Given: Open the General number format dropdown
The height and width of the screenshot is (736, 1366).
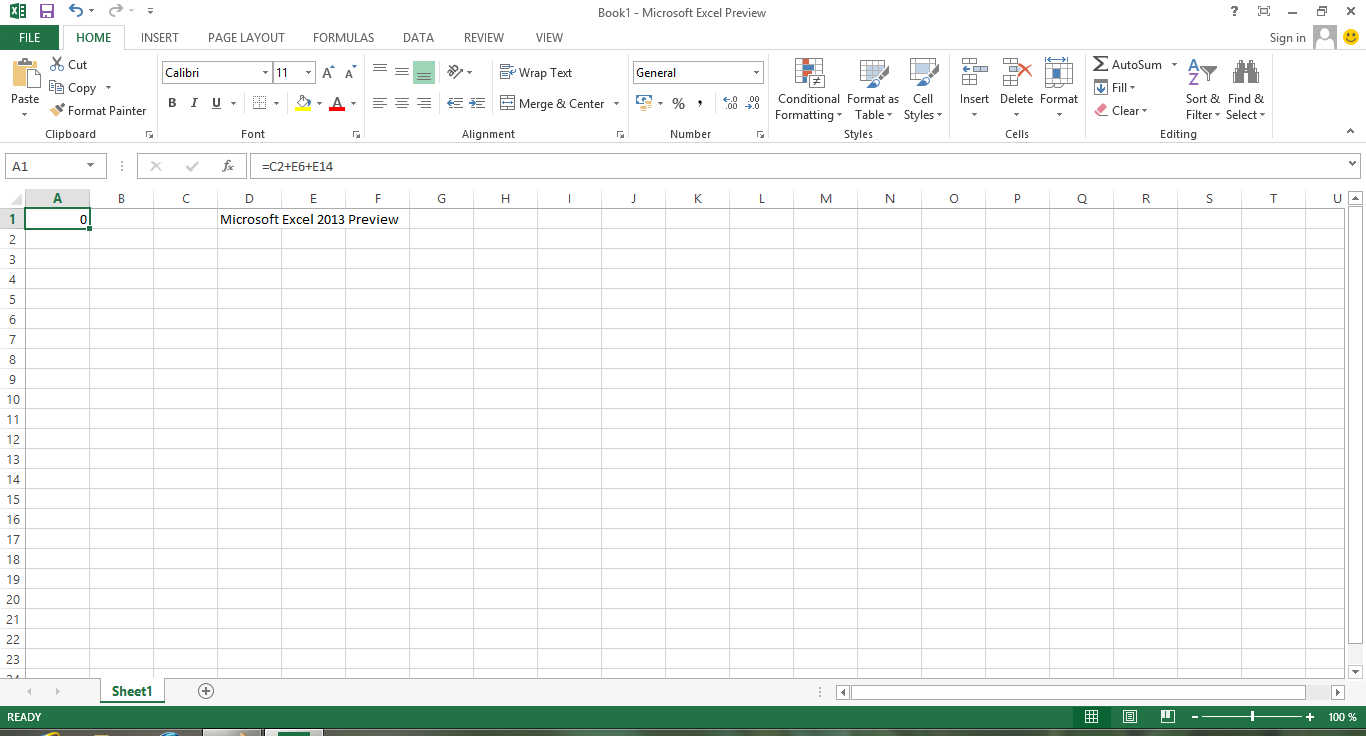Looking at the screenshot, I should click(756, 73).
